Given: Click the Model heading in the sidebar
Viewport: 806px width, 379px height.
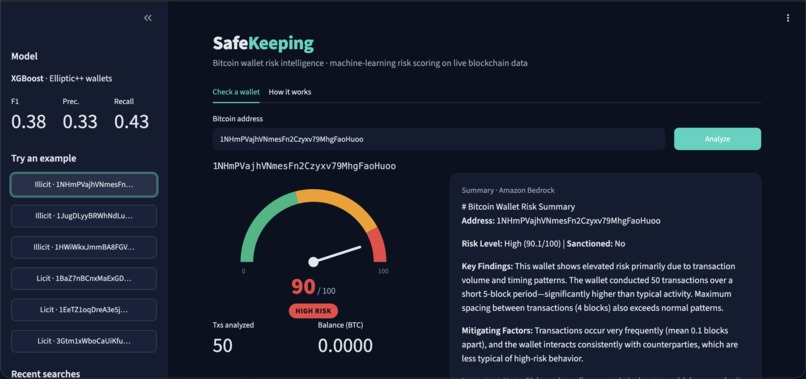Looking at the screenshot, I should [x=24, y=57].
